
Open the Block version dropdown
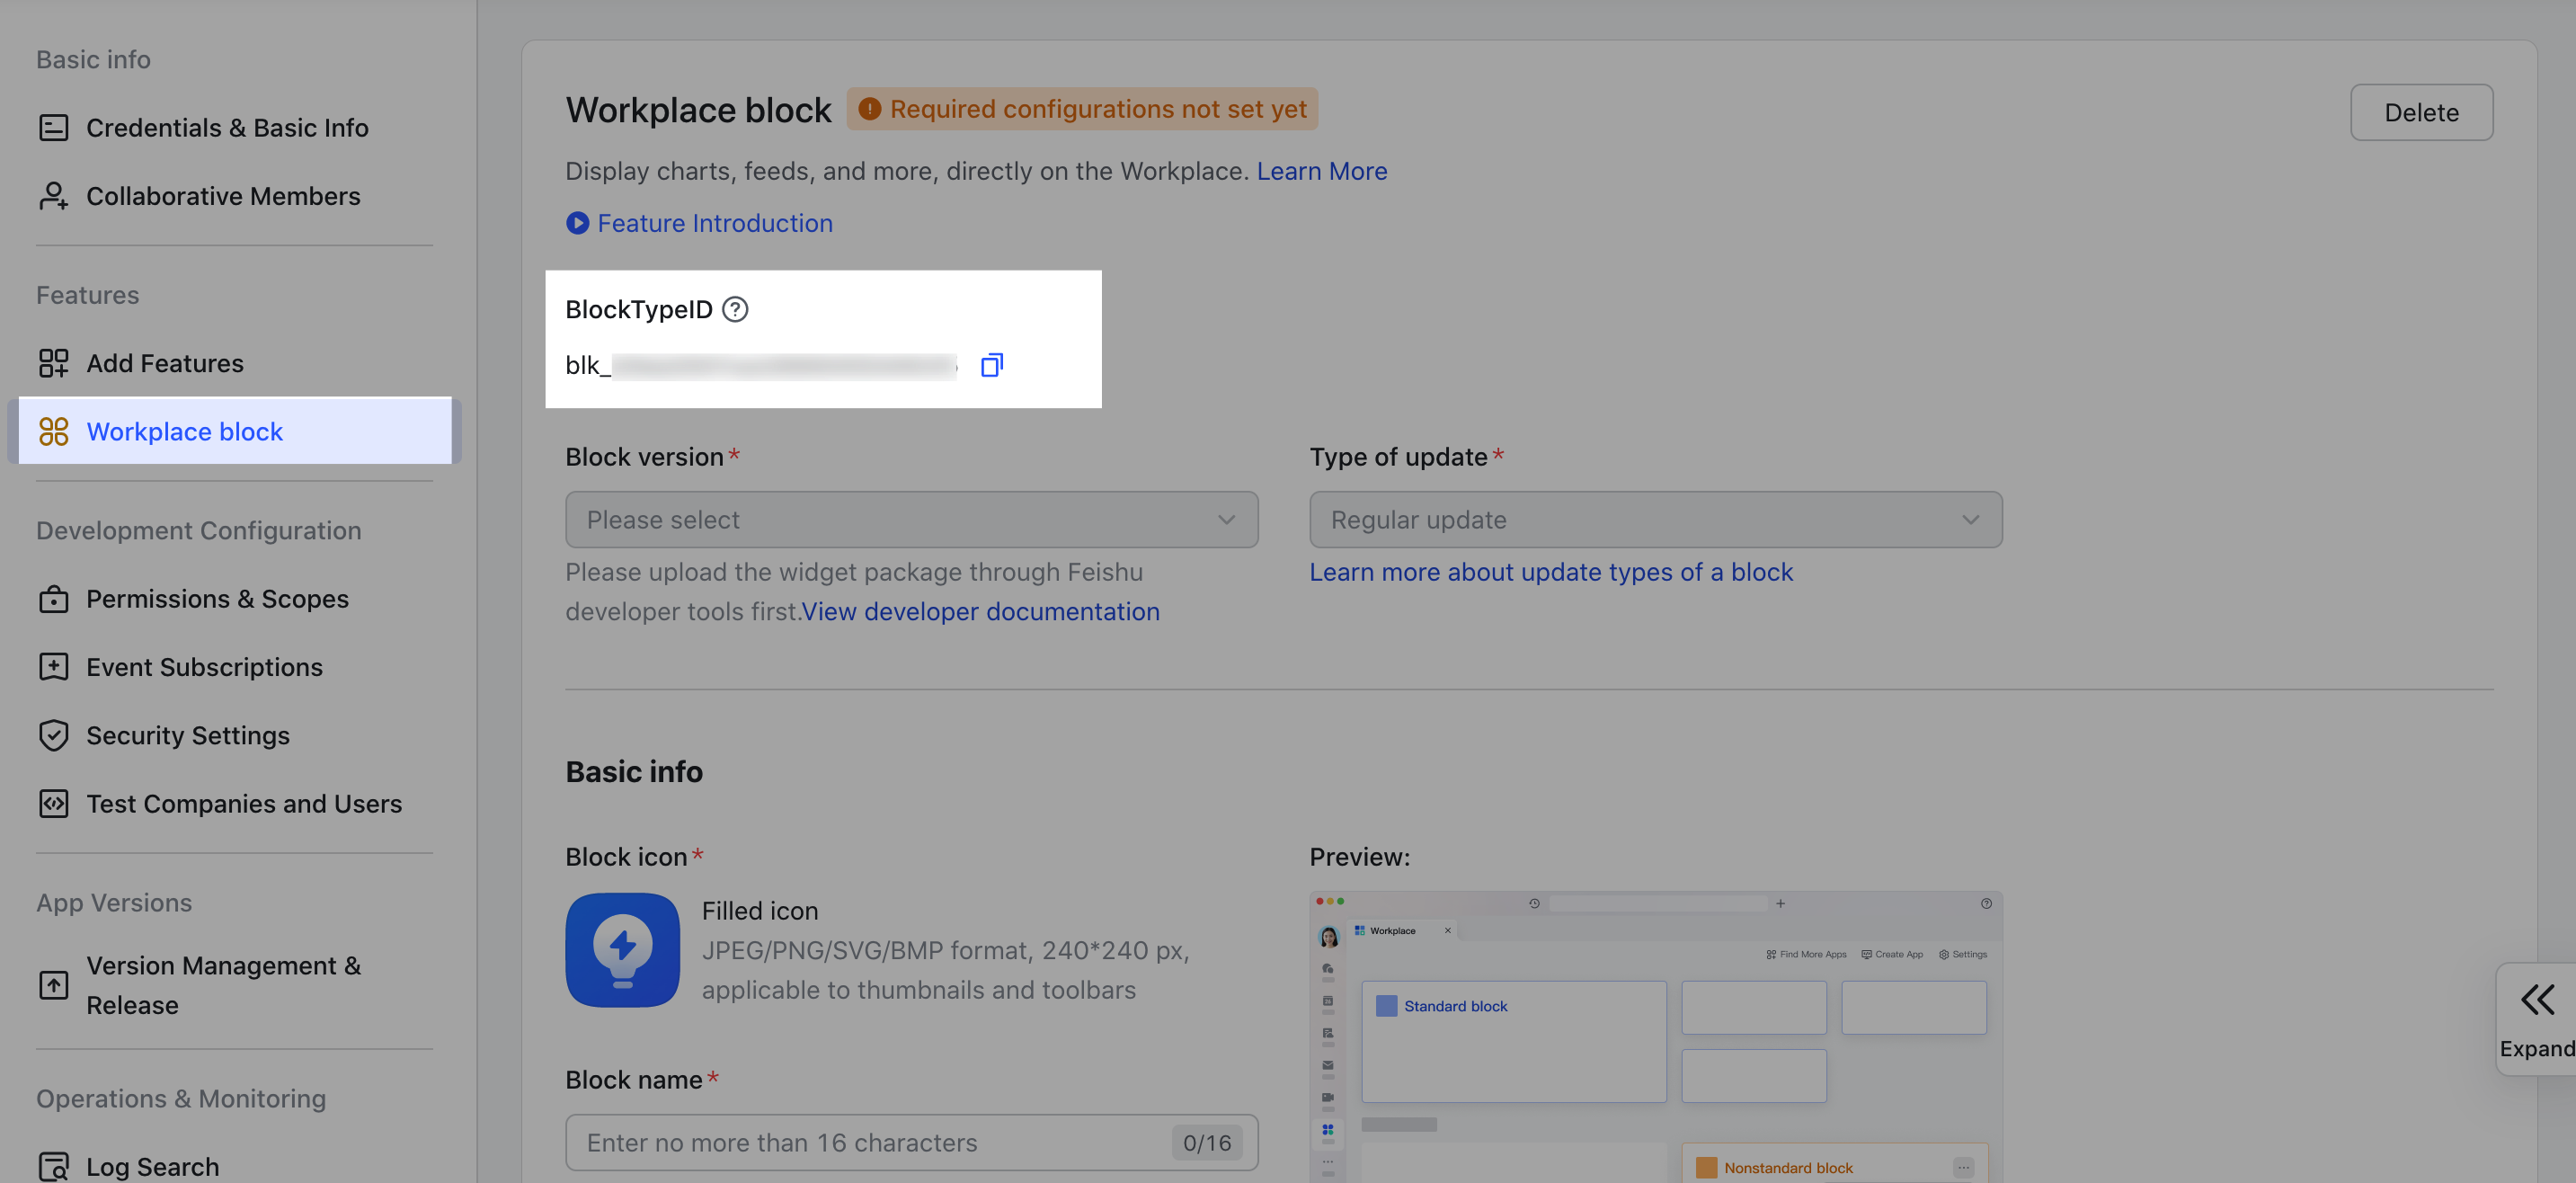[911, 520]
